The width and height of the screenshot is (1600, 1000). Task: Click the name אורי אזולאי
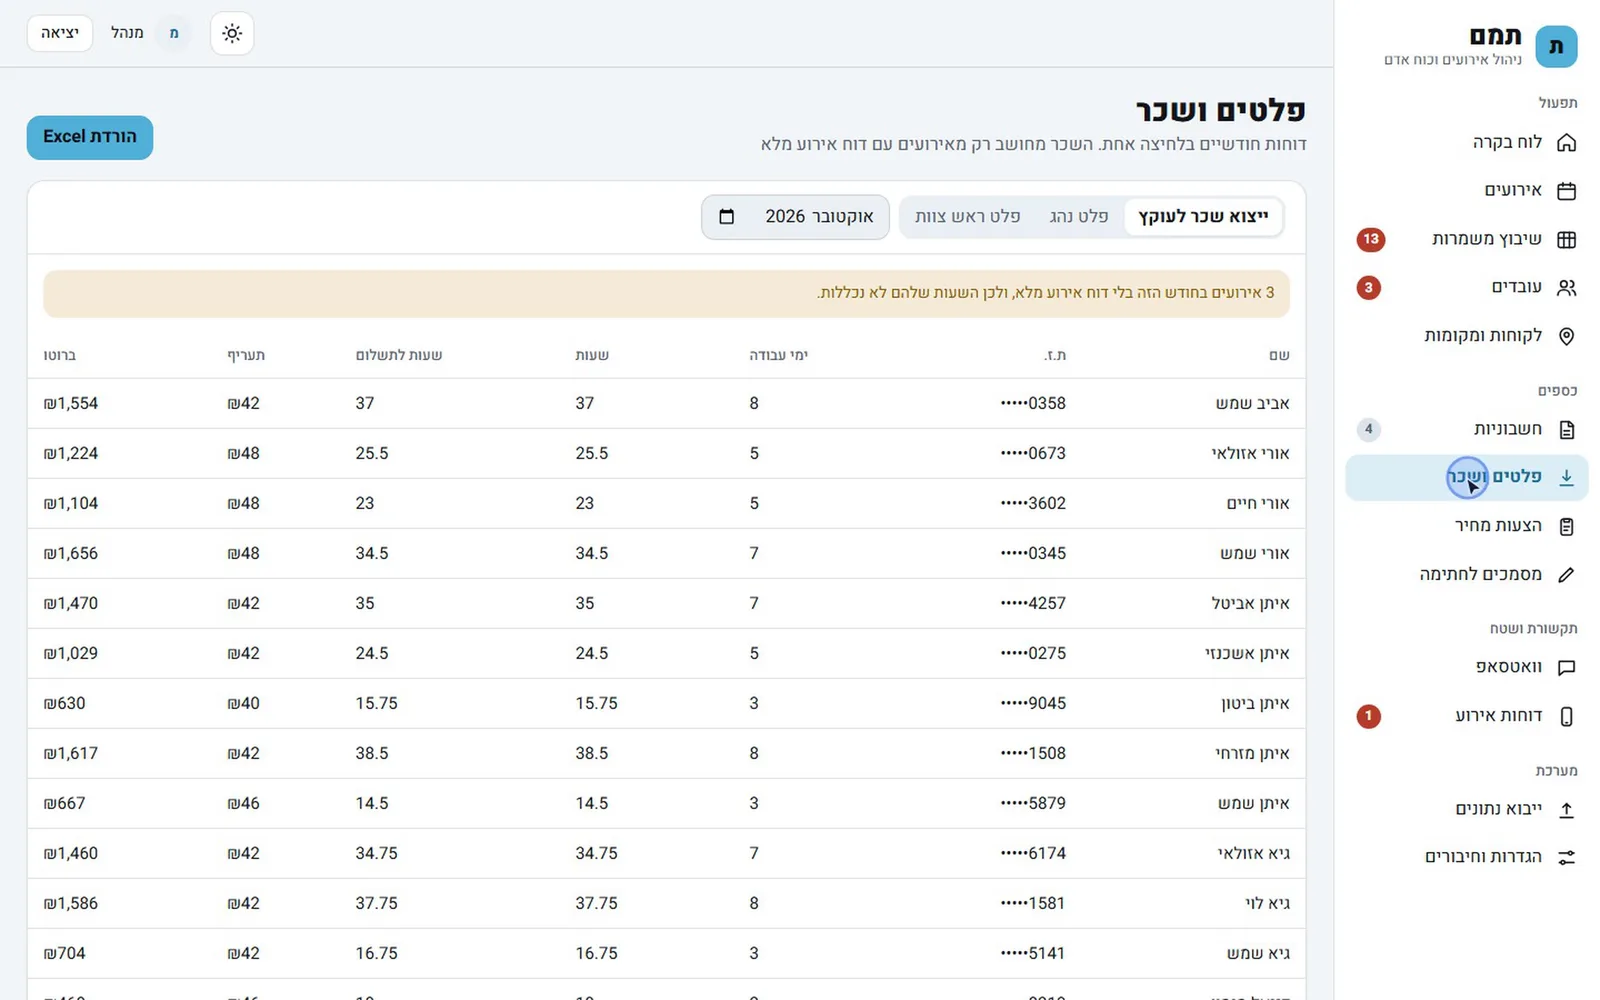pos(1250,454)
